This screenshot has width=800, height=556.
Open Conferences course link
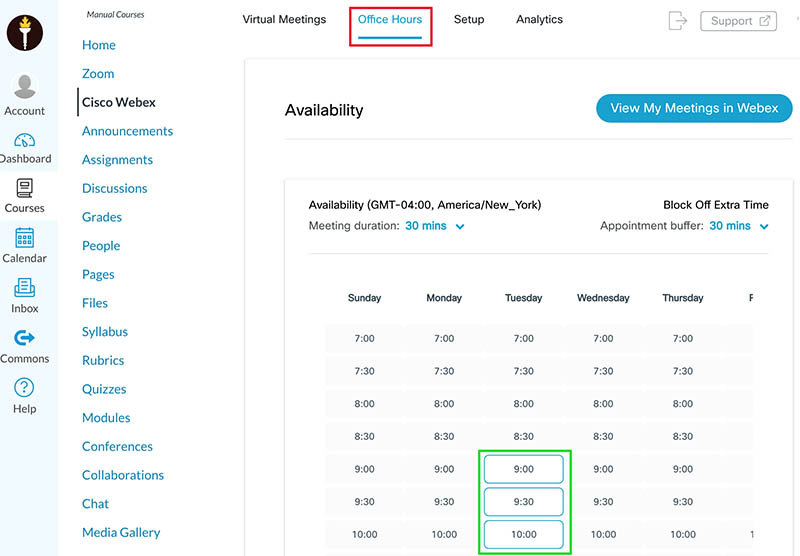(x=117, y=446)
